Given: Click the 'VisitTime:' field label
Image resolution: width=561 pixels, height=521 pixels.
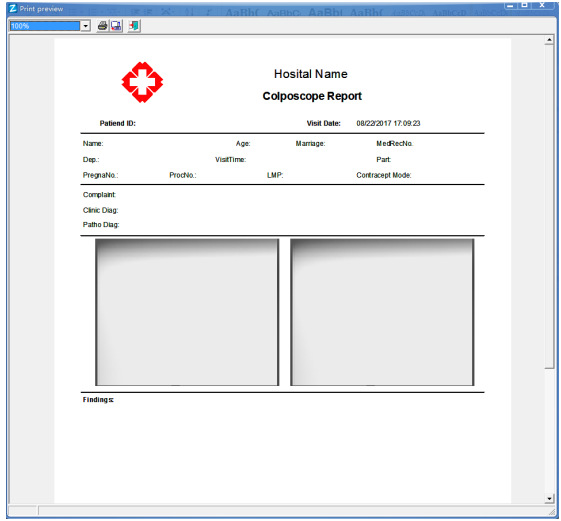Looking at the screenshot, I should click(x=230, y=160).
